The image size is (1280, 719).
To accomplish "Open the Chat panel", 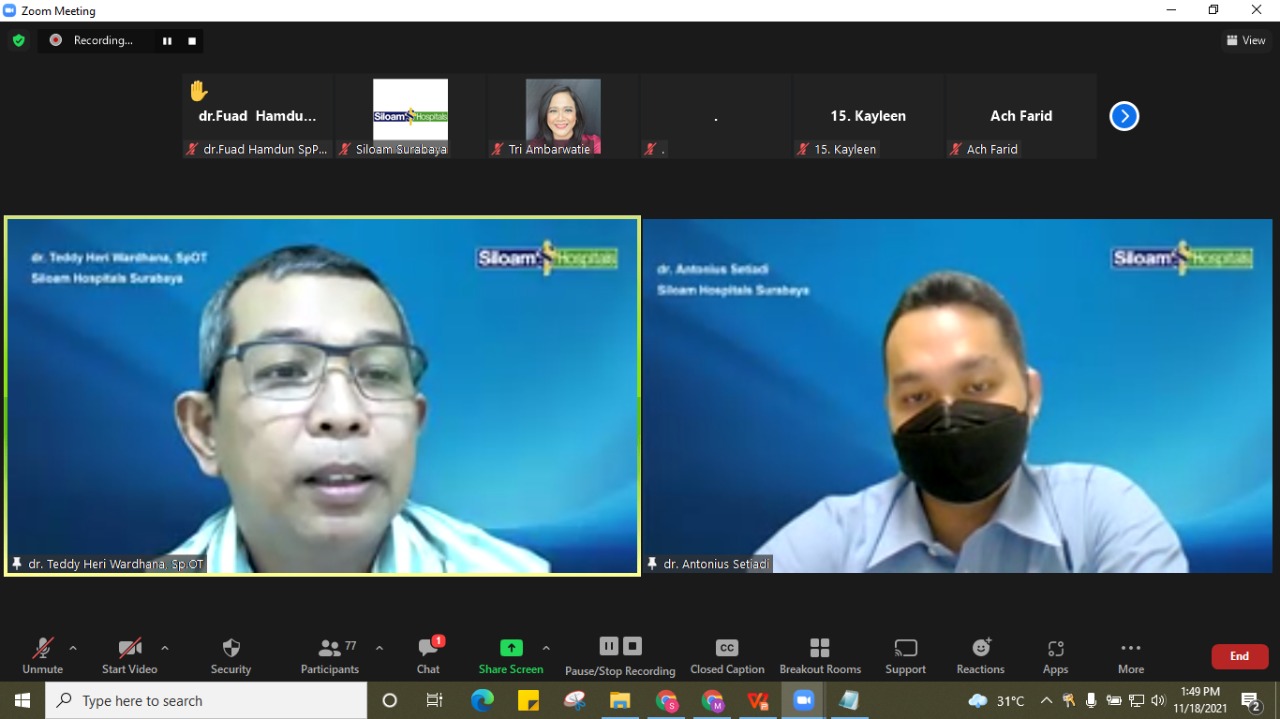I will [x=428, y=655].
